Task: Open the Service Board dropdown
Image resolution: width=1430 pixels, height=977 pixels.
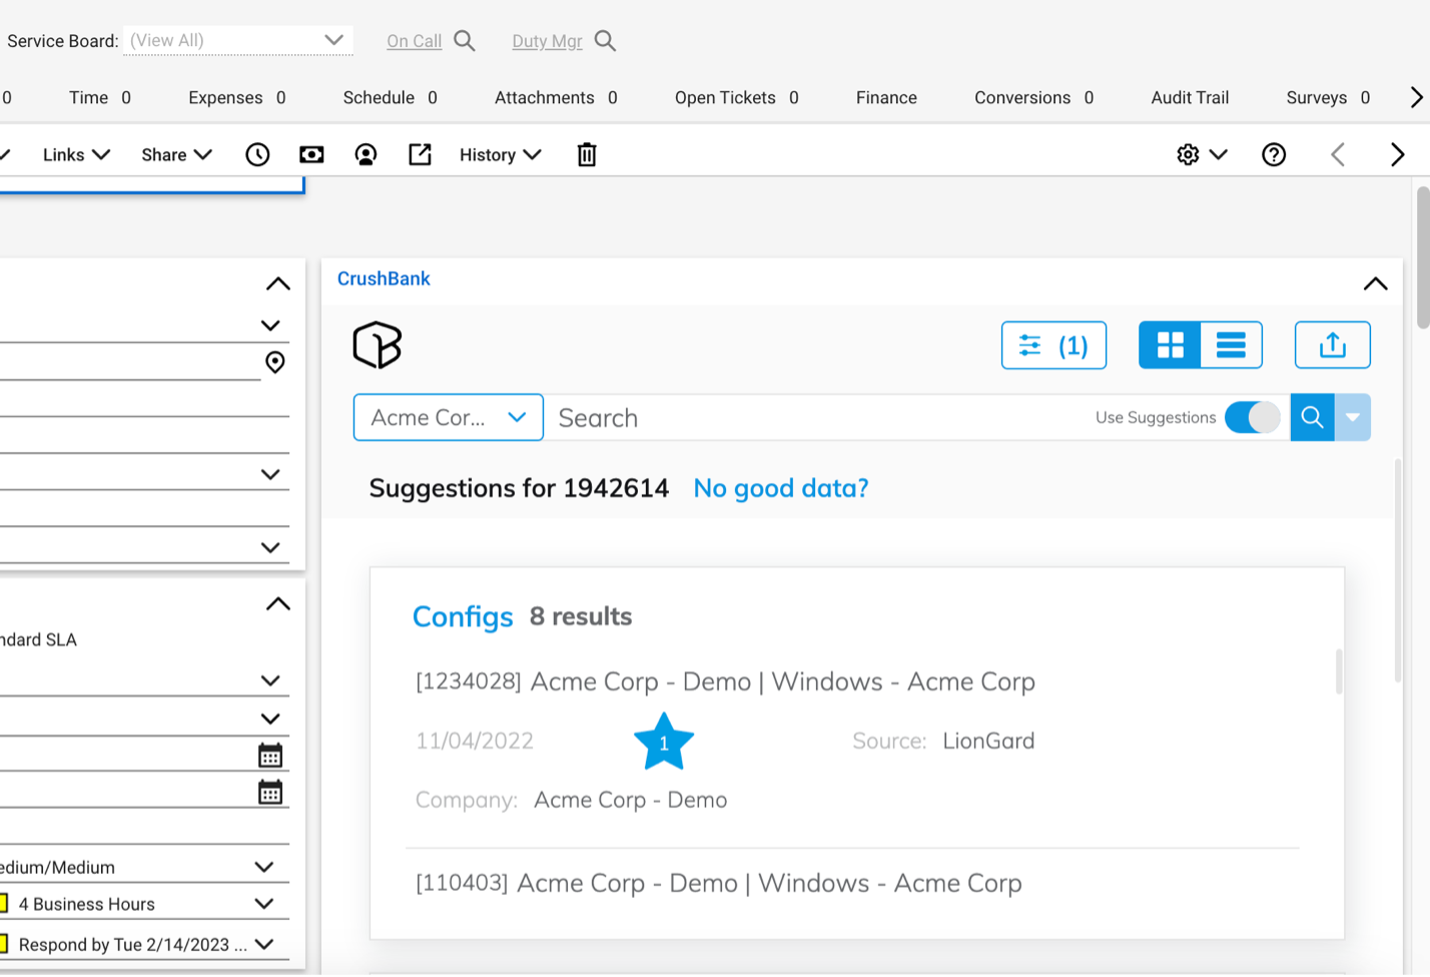Action: pos(238,40)
